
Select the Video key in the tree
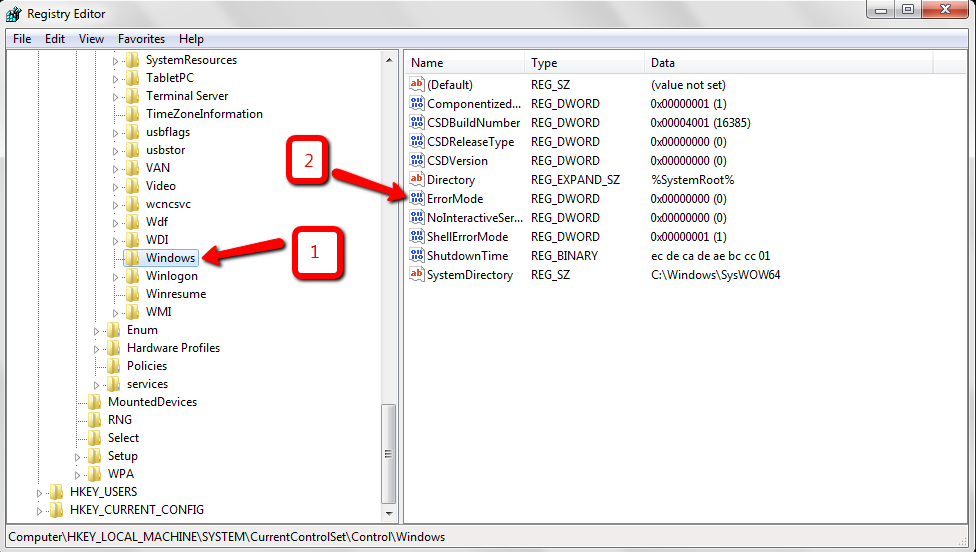pyautogui.click(x=161, y=185)
